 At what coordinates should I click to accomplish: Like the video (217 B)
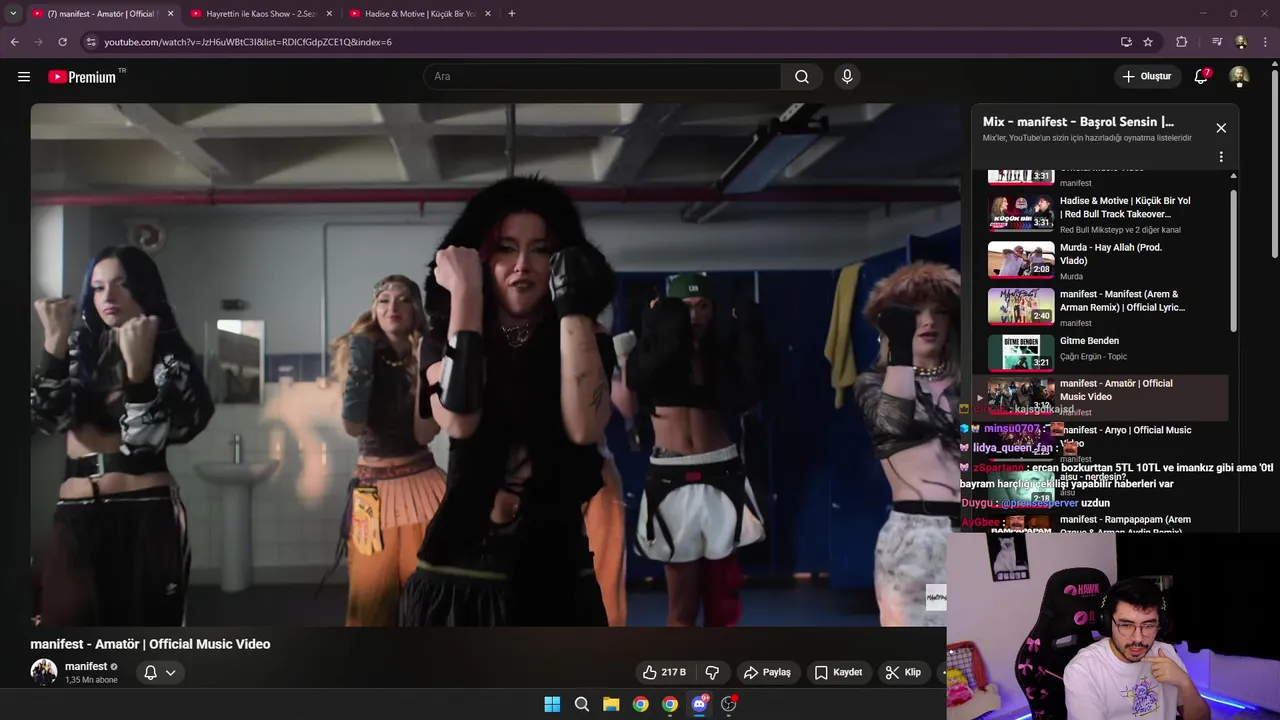pos(664,672)
